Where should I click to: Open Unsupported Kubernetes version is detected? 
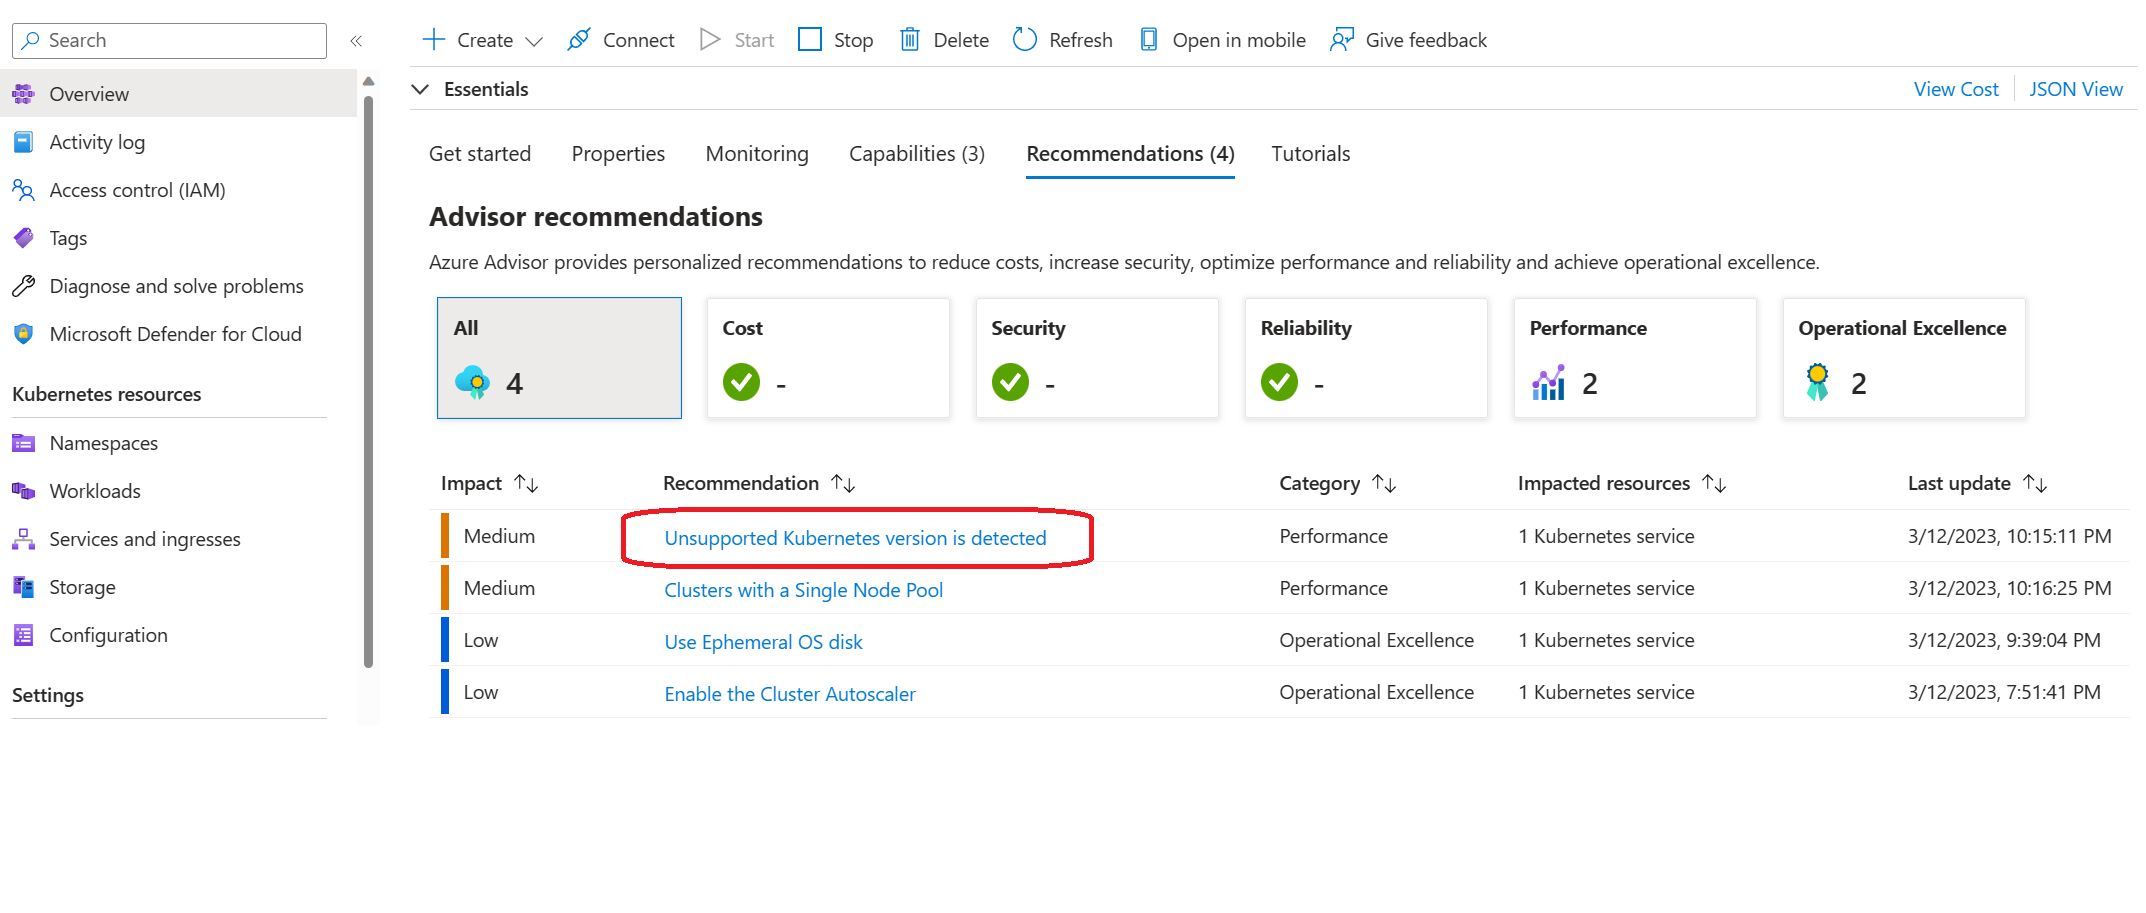[855, 538]
